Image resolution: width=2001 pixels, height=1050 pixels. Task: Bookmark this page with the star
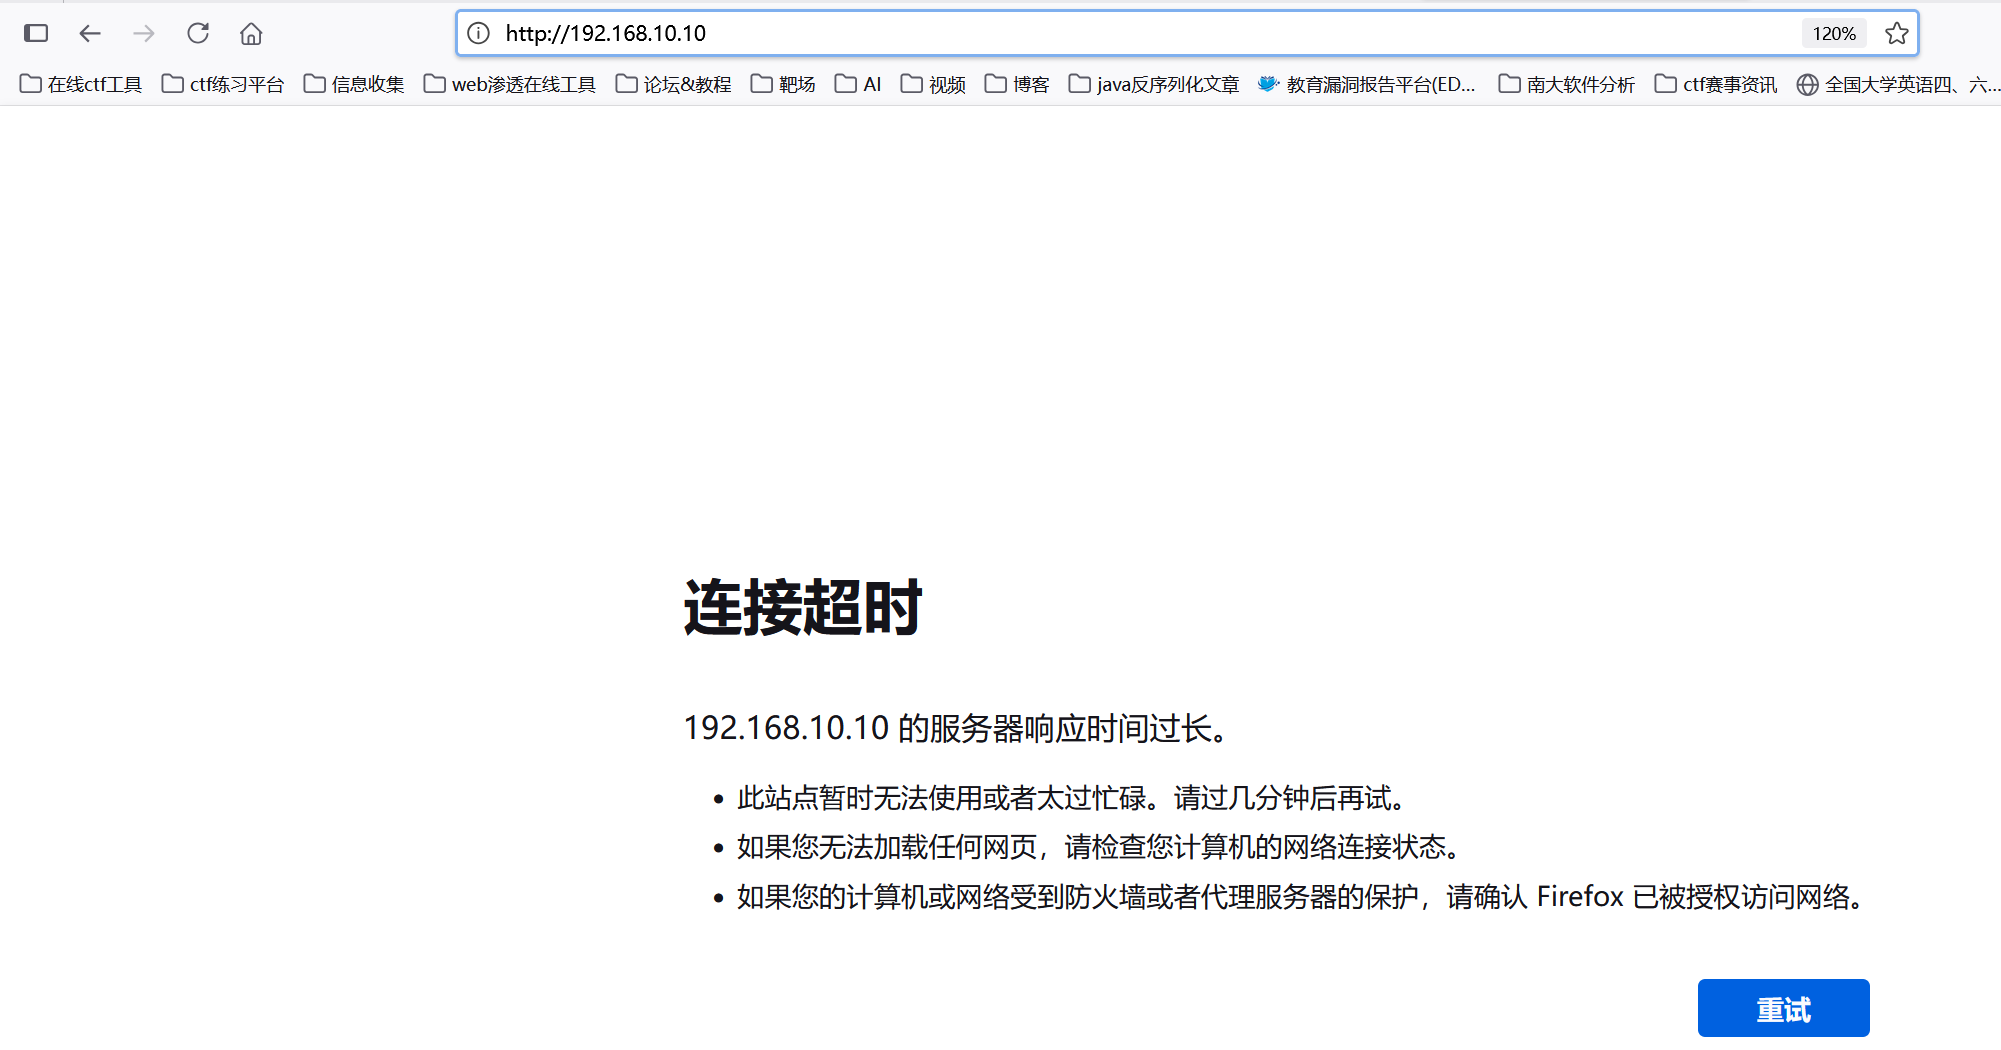(1896, 33)
